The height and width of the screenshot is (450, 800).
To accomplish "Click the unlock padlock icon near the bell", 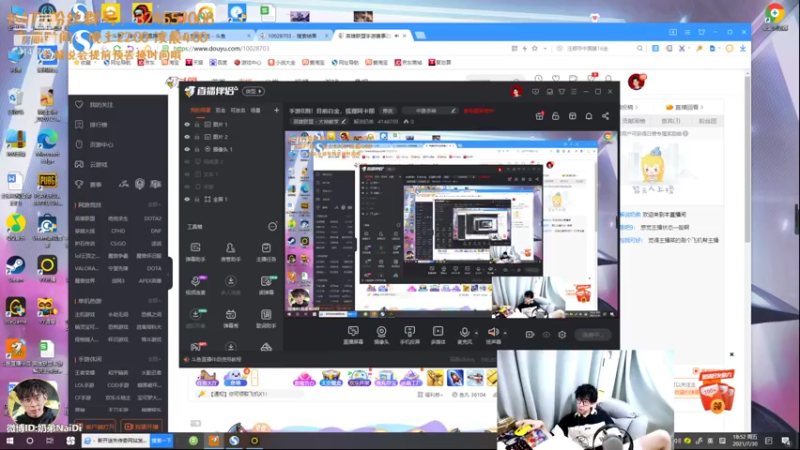I will 556,116.
